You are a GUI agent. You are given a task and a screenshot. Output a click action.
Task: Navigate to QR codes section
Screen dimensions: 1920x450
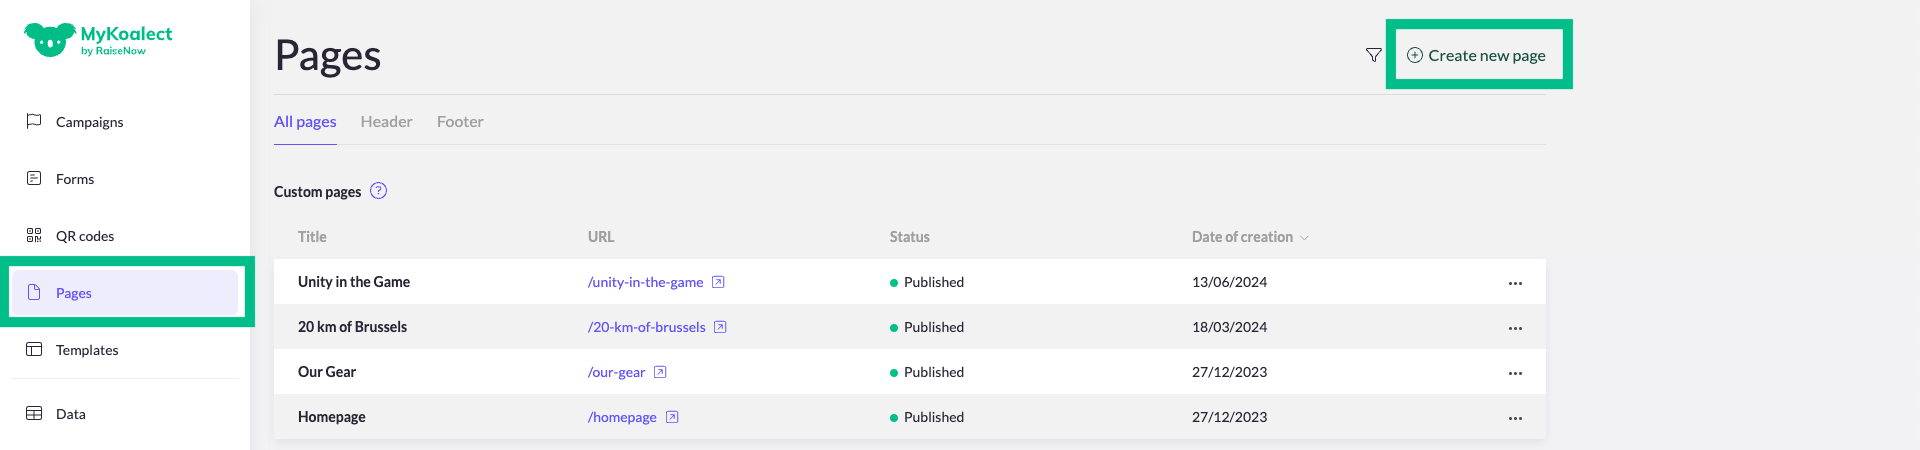click(x=85, y=236)
